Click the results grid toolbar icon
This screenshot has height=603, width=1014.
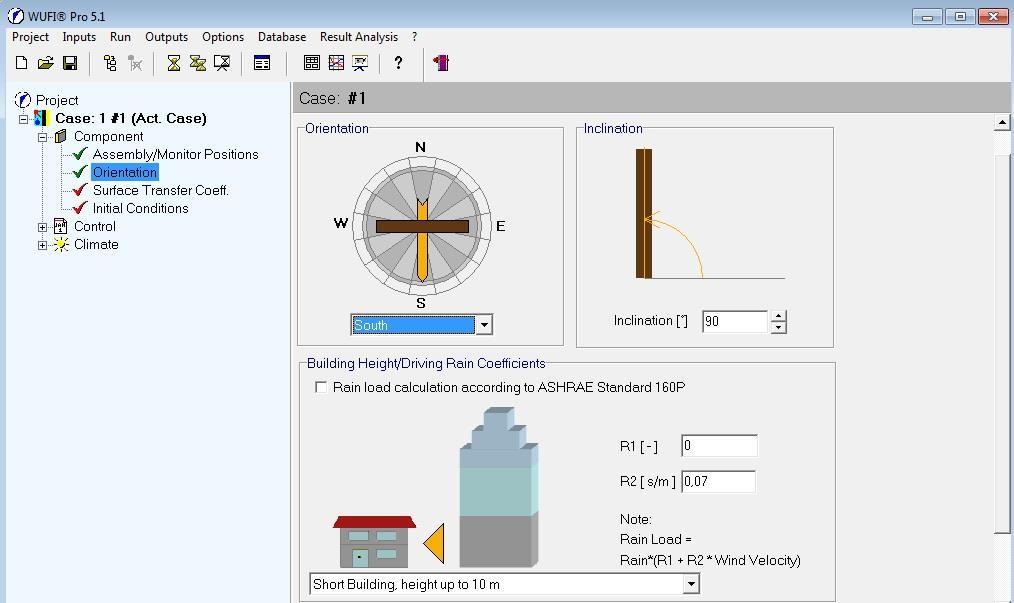[x=312, y=63]
